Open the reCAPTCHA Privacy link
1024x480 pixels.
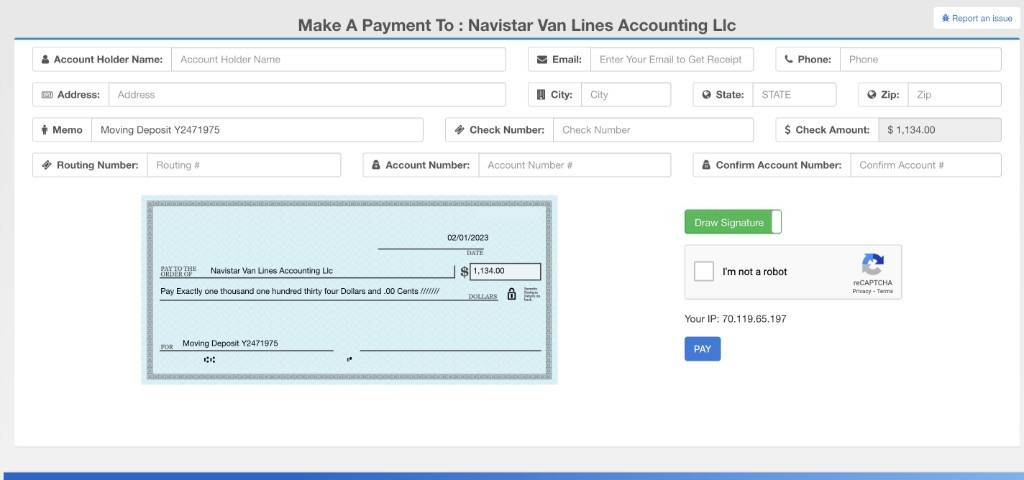point(861,291)
